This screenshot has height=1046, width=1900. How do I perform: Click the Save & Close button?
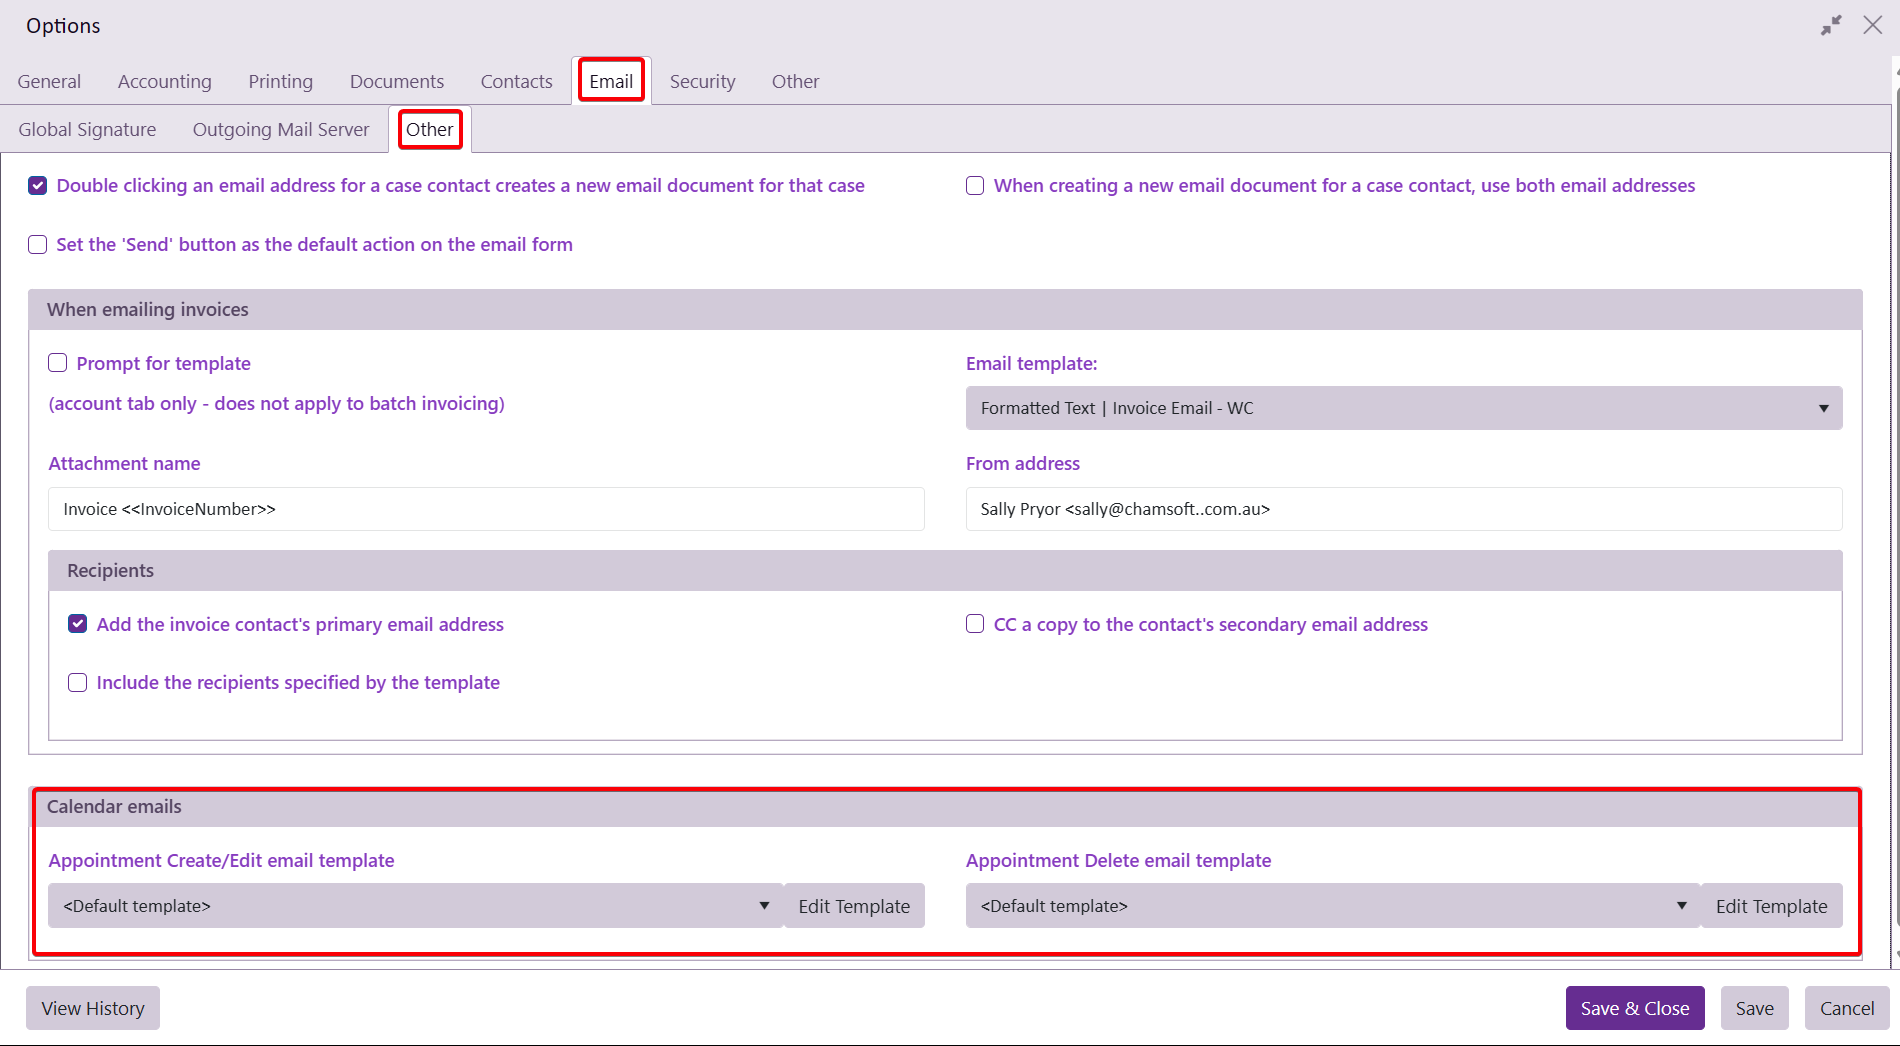click(x=1634, y=1008)
